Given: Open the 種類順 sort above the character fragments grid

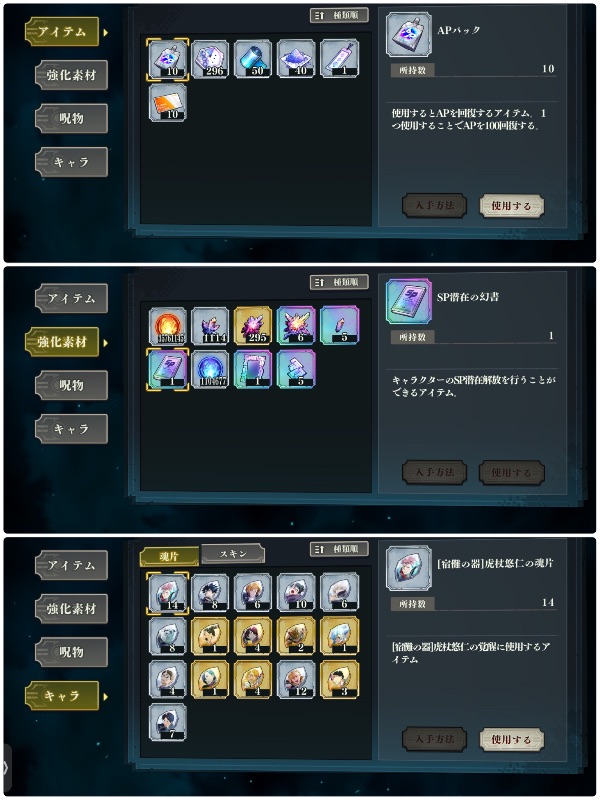Looking at the screenshot, I should [x=339, y=549].
